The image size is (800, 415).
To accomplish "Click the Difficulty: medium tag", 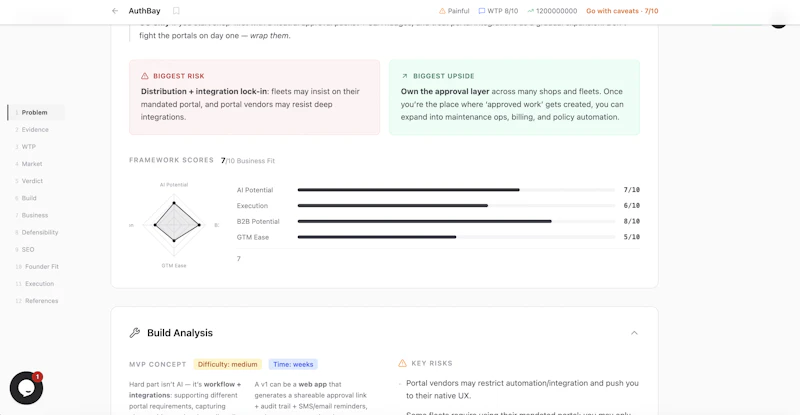I will coord(228,364).
